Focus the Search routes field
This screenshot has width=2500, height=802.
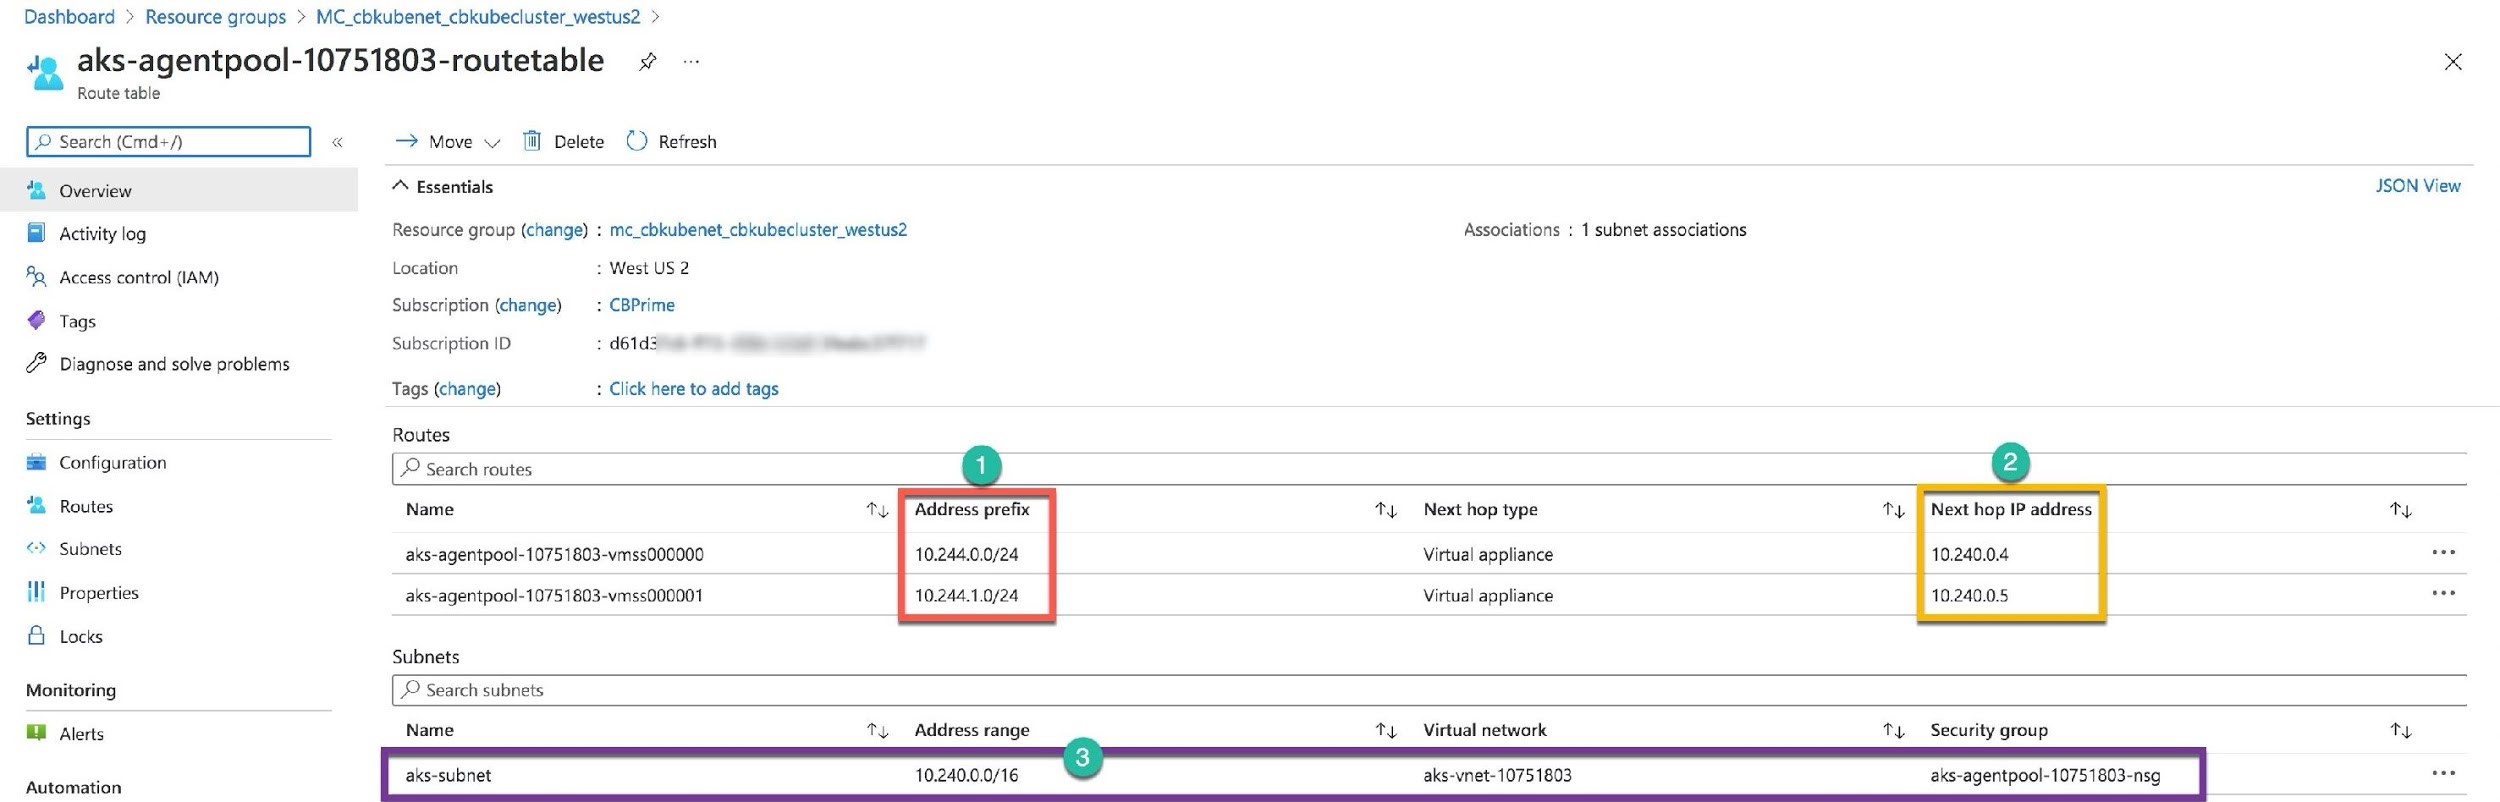coord(1429,469)
